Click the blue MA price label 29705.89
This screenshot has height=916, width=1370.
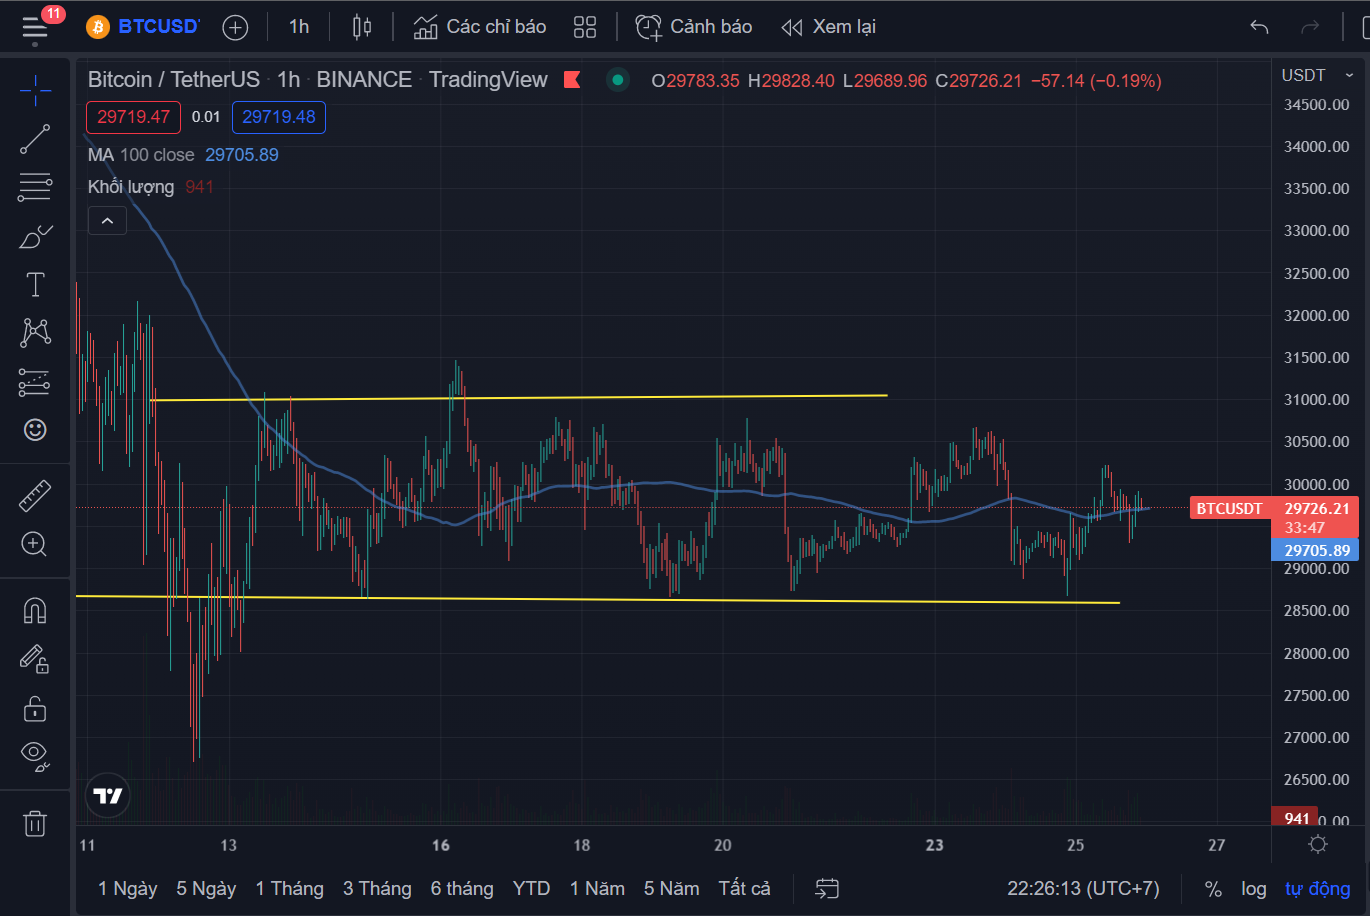(1316, 550)
